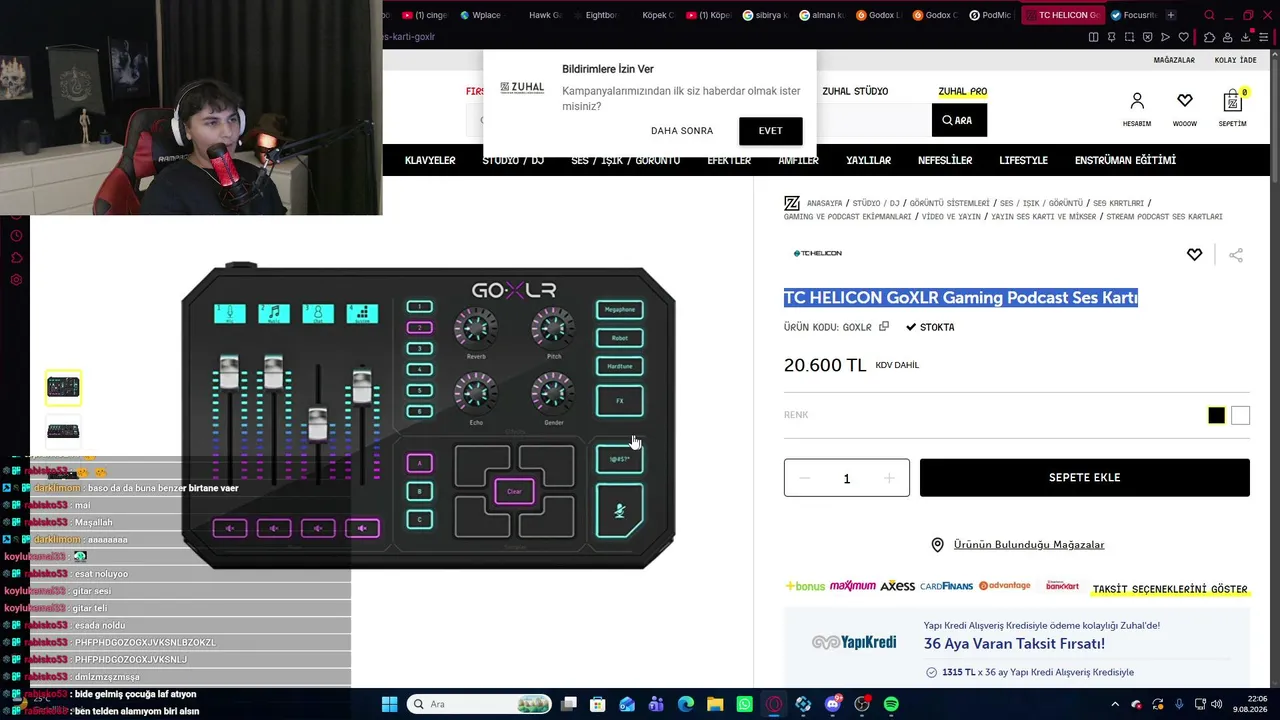The width and height of the screenshot is (1280, 720).
Task: Open File Explorer from the taskbar
Action: 715,704
